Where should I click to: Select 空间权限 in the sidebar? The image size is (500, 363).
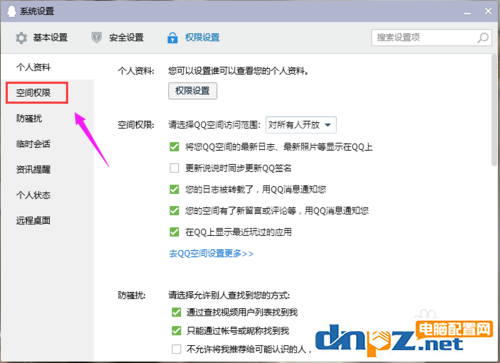[33, 93]
